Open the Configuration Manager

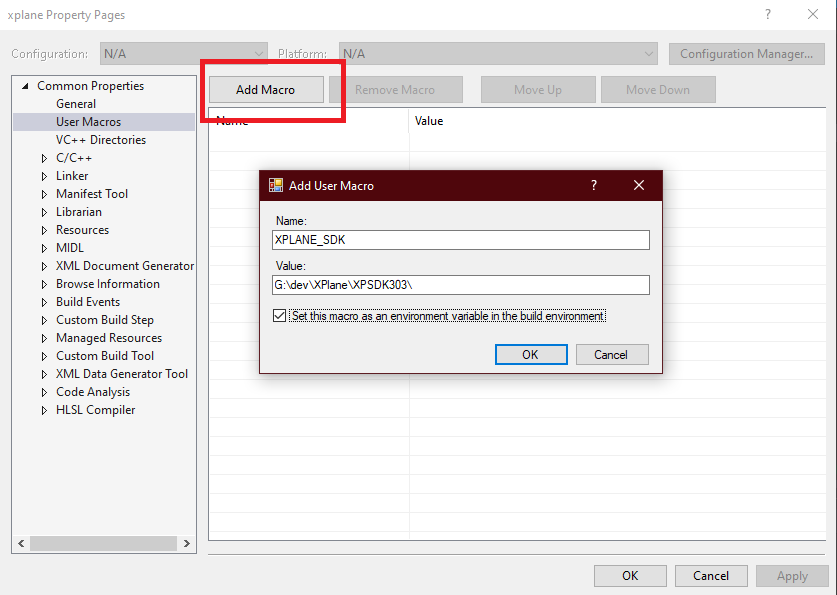click(746, 54)
